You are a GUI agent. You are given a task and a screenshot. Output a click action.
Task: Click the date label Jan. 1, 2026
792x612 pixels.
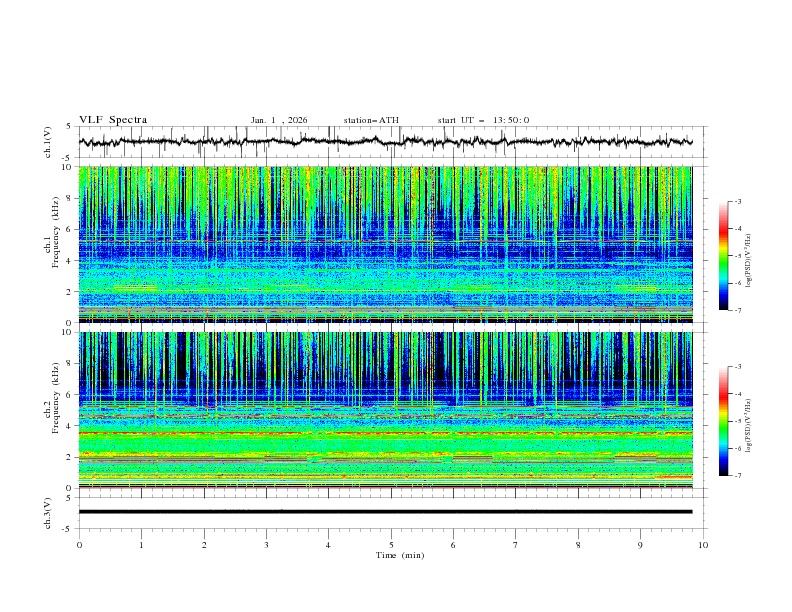(279, 120)
